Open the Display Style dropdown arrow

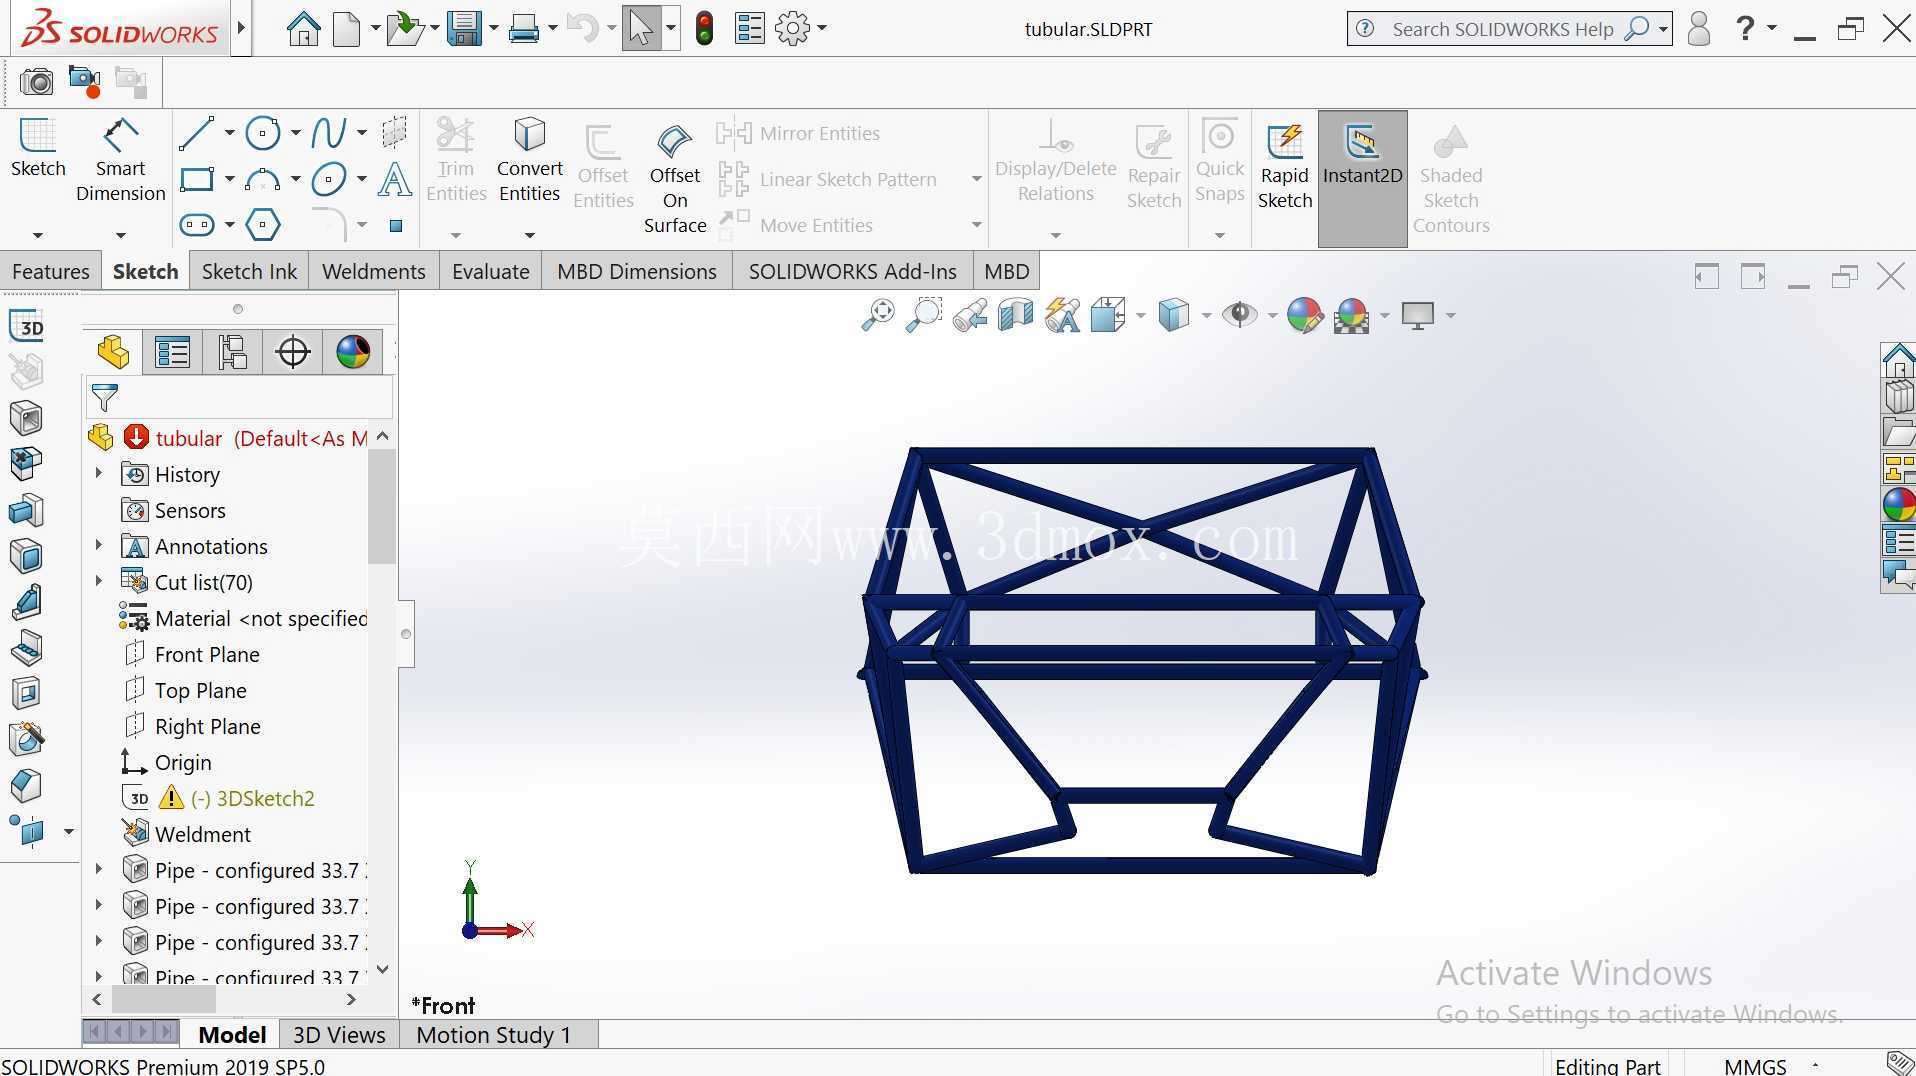1206,316
